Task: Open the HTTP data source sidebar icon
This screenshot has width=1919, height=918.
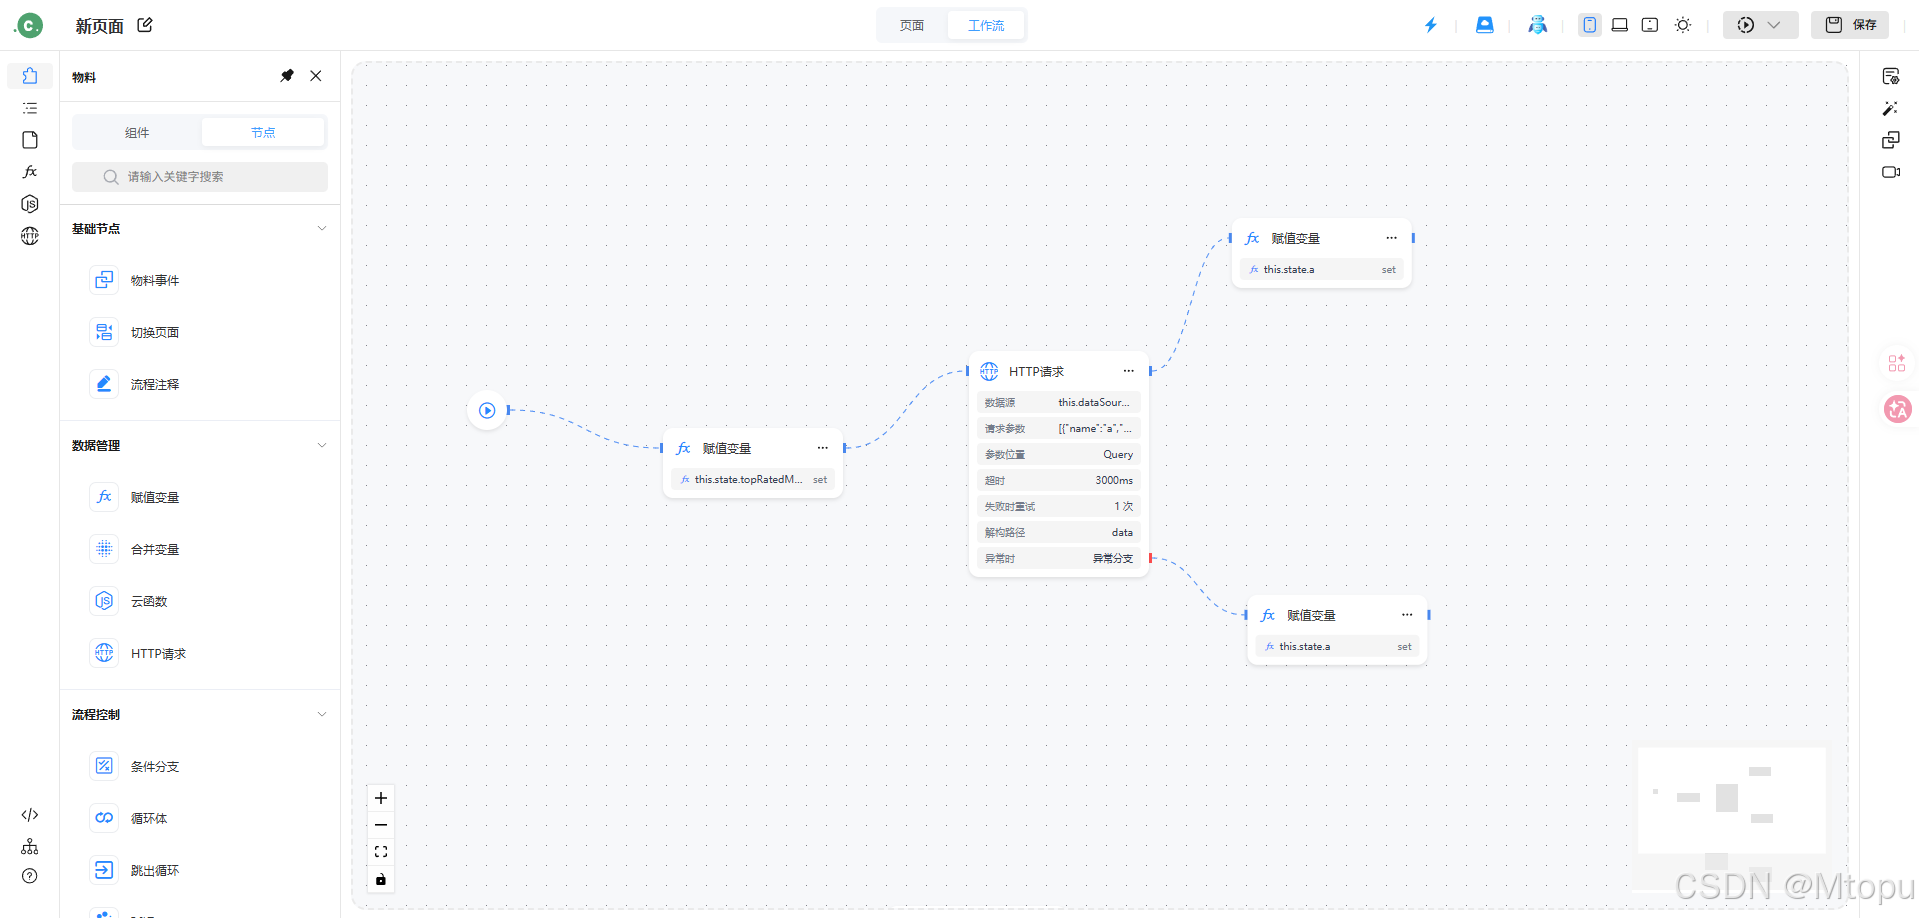Action: [x=30, y=236]
